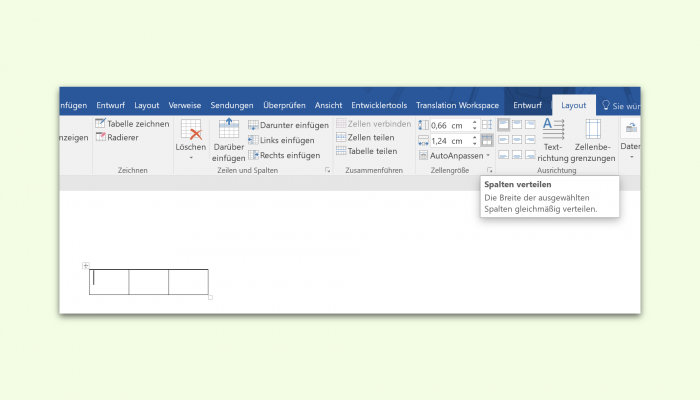Click the Tell Me lightbulb search box
This screenshot has width=700, height=400.
621,106
